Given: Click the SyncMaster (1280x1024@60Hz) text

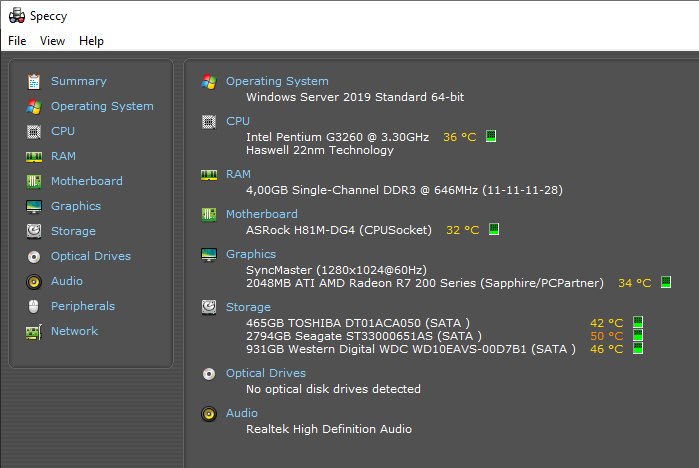Looking at the screenshot, I should pos(337,270).
